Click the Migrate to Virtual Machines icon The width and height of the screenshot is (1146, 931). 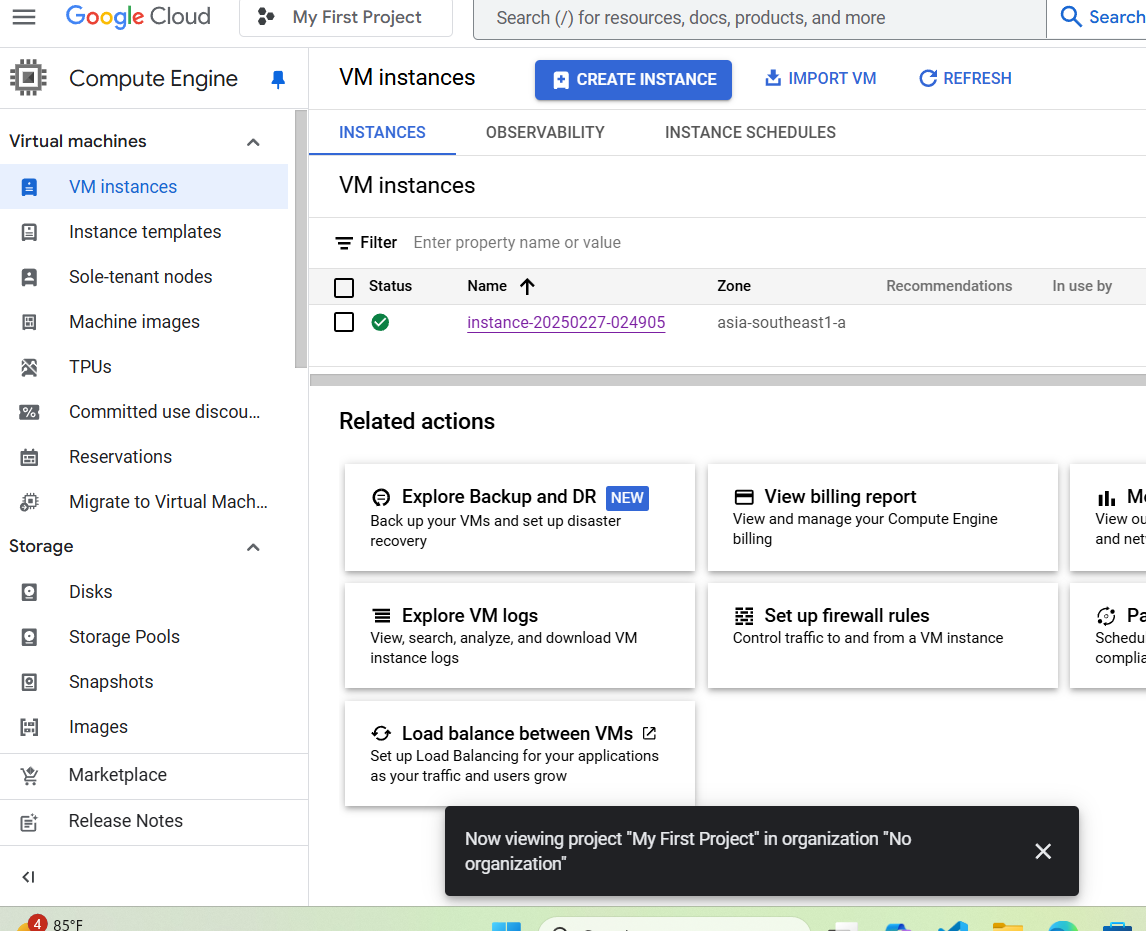click(29, 502)
